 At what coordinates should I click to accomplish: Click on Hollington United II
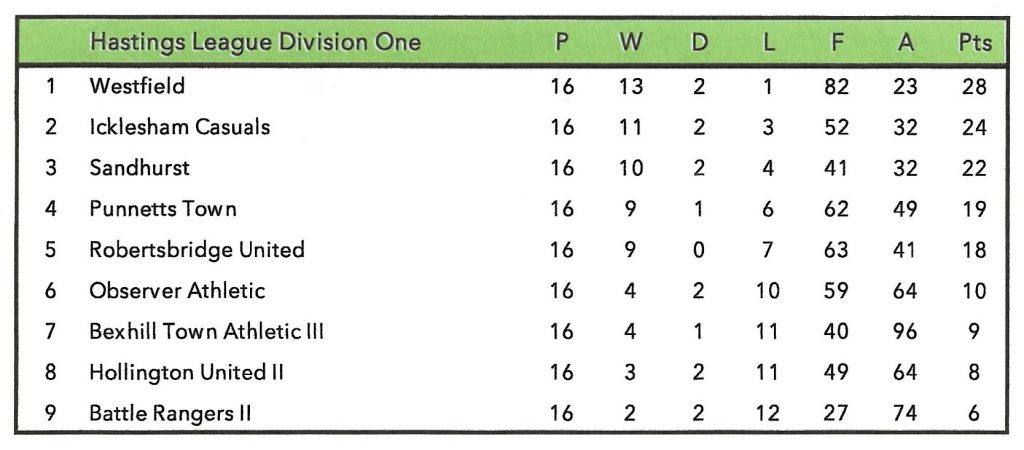coord(186,373)
